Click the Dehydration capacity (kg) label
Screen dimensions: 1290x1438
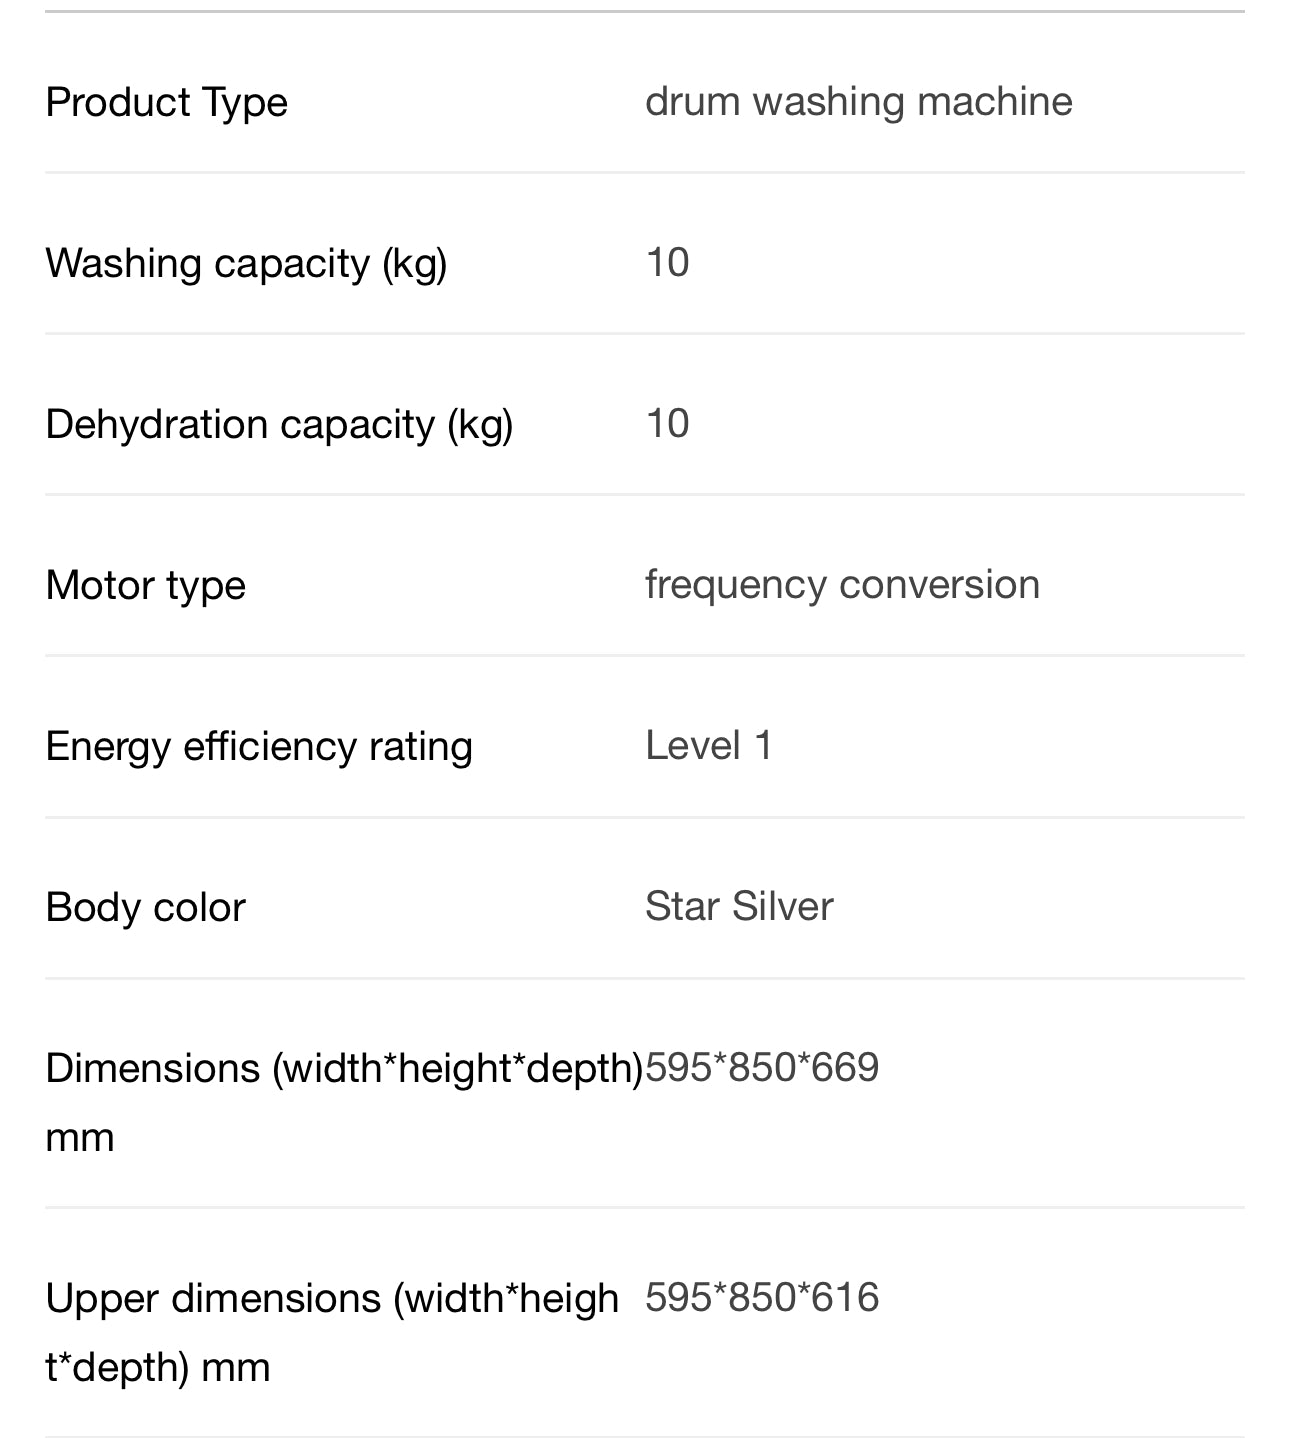tap(279, 424)
